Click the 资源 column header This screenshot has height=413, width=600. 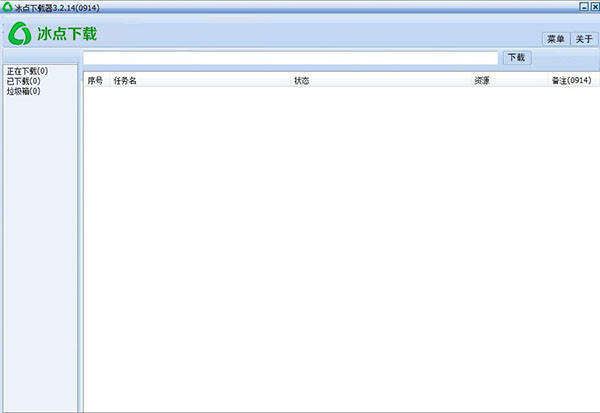(x=481, y=80)
